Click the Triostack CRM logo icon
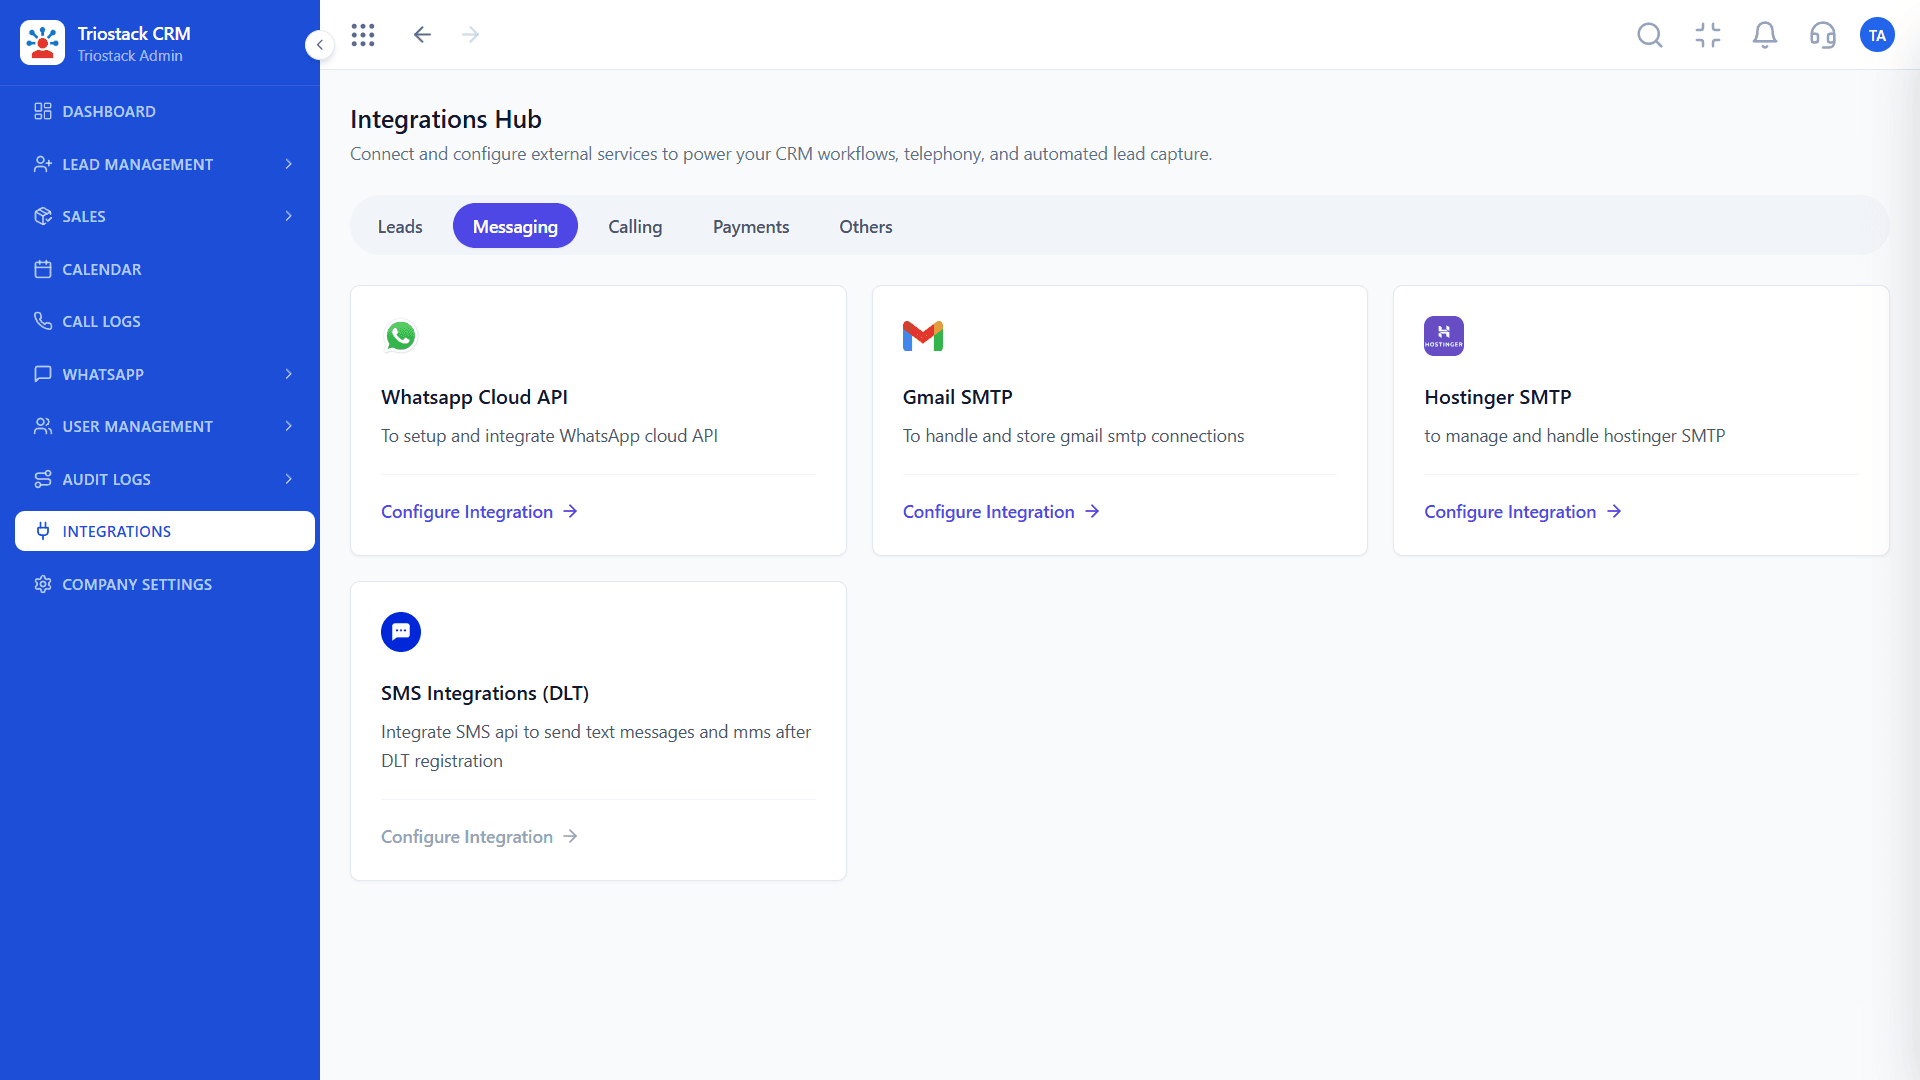The width and height of the screenshot is (1920, 1080). [x=42, y=43]
